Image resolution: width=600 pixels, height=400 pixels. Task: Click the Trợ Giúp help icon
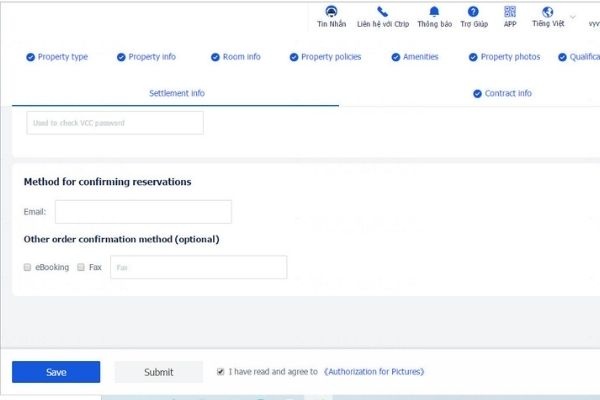click(473, 12)
